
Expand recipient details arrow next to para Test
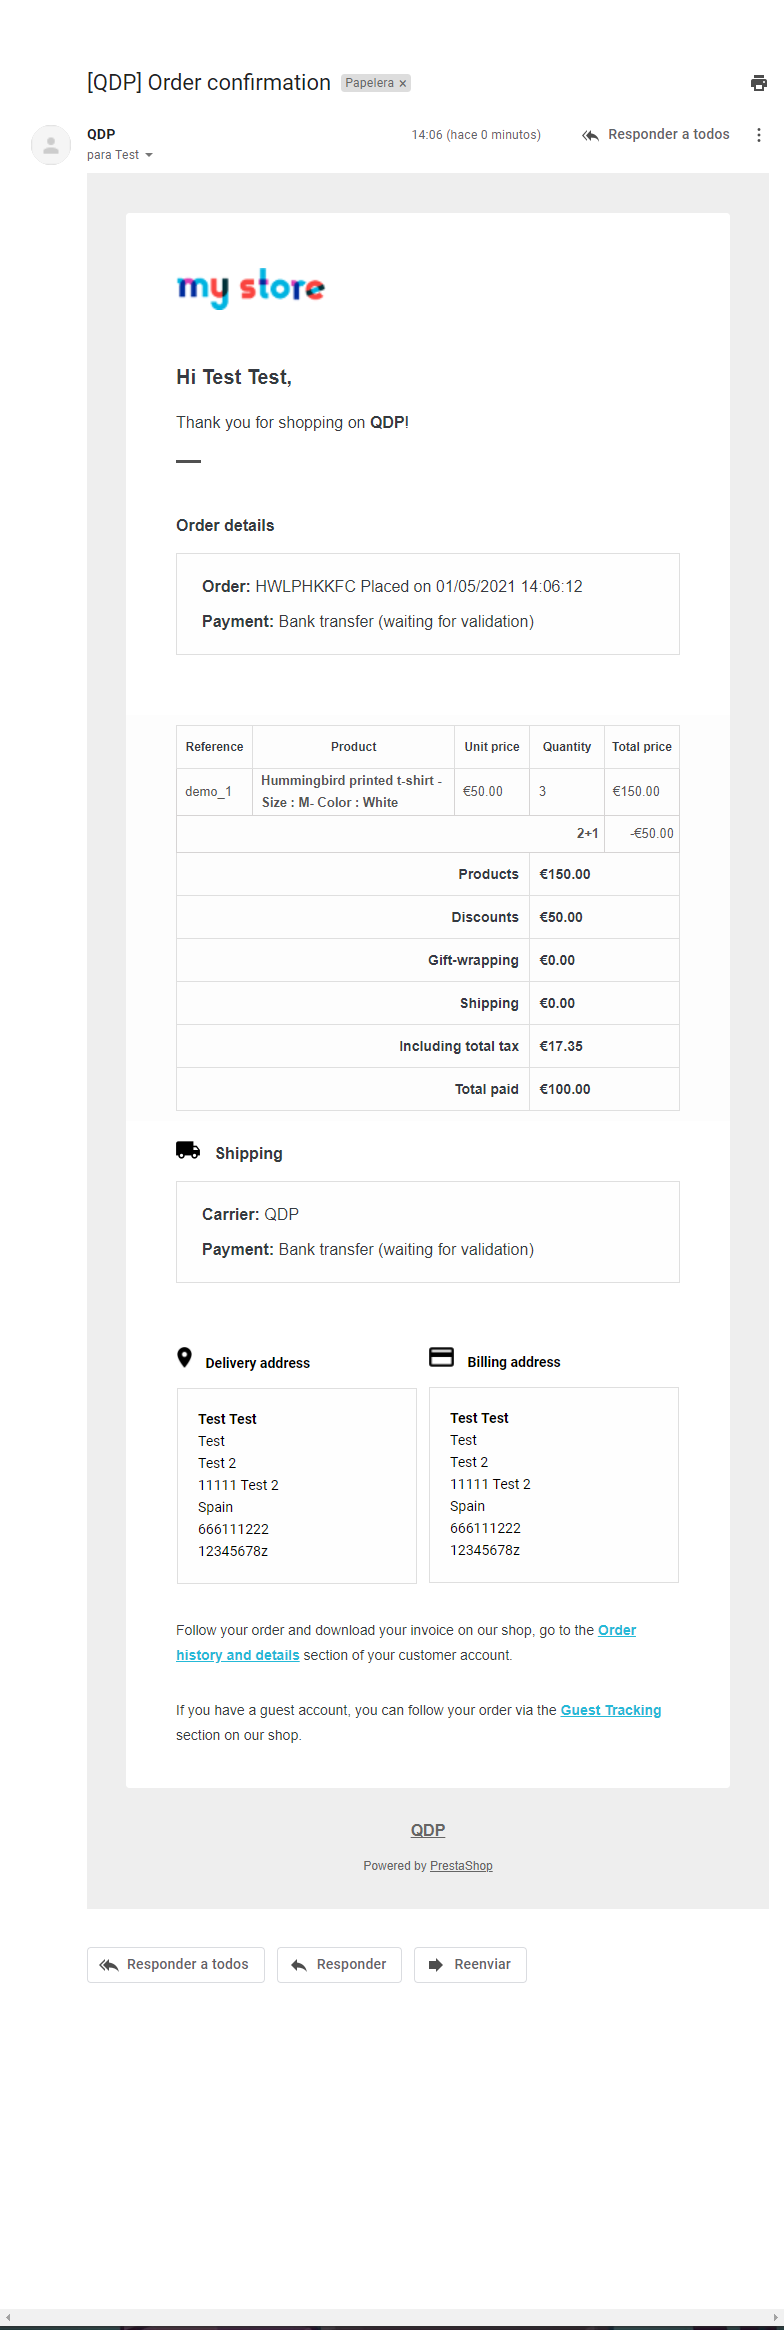(149, 155)
